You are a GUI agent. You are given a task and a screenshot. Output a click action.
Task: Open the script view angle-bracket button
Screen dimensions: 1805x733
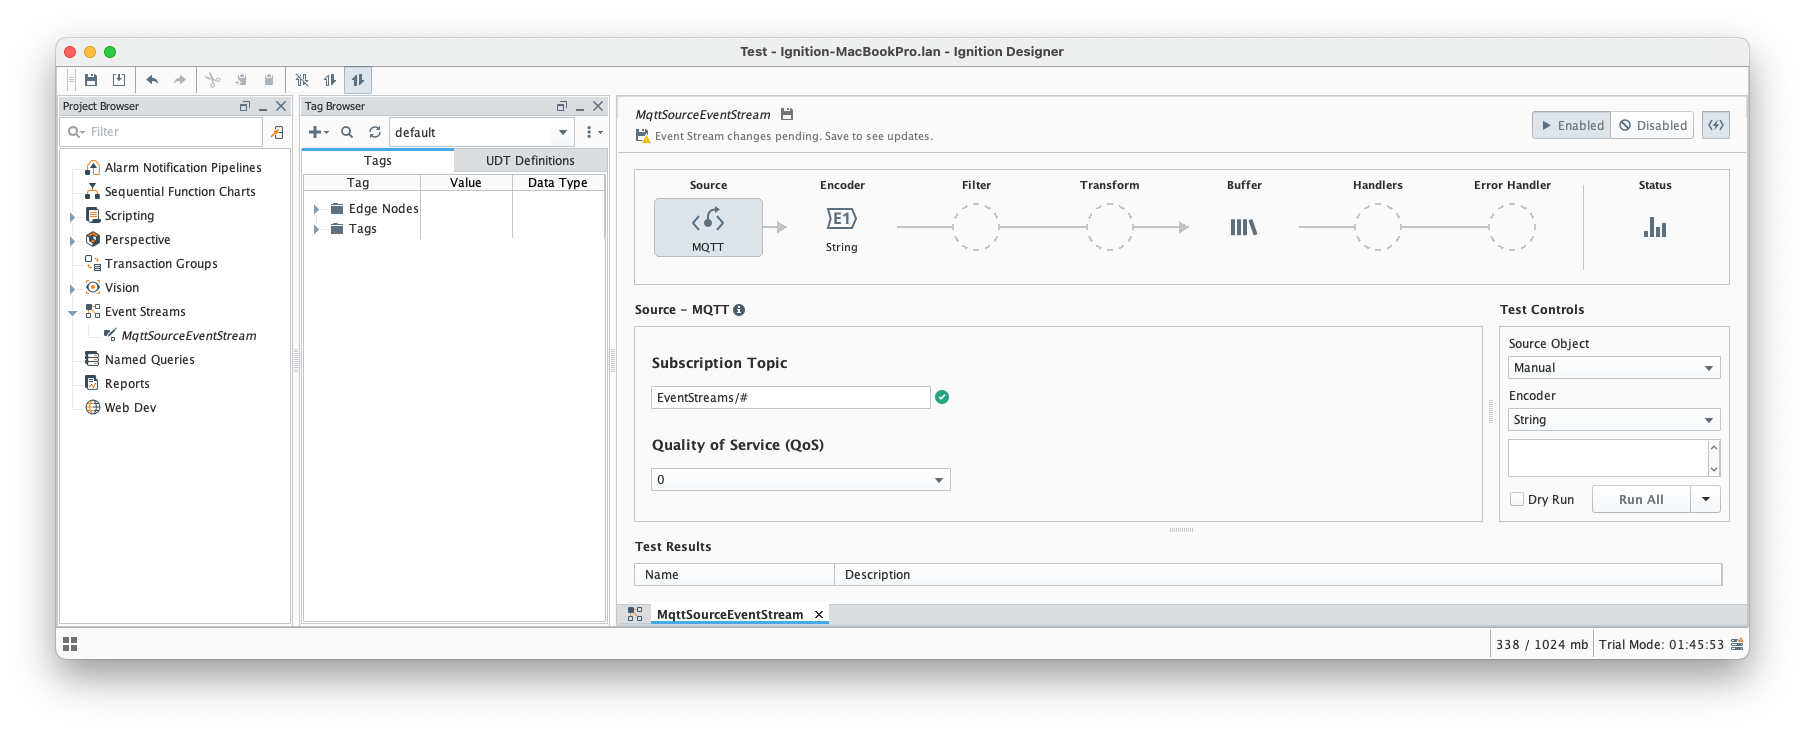tap(1716, 125)
